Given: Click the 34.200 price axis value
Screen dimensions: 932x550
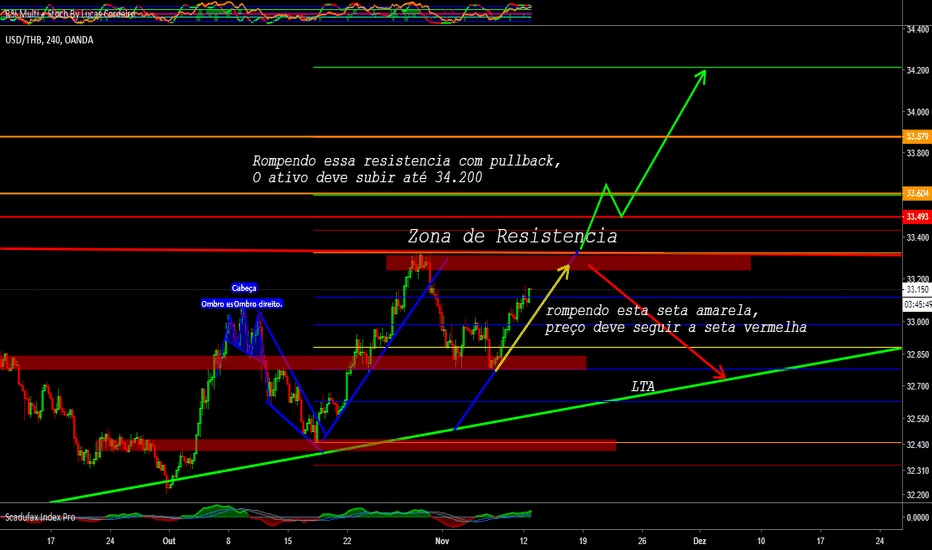Looking at the screenshot, I should pos(918,71).
